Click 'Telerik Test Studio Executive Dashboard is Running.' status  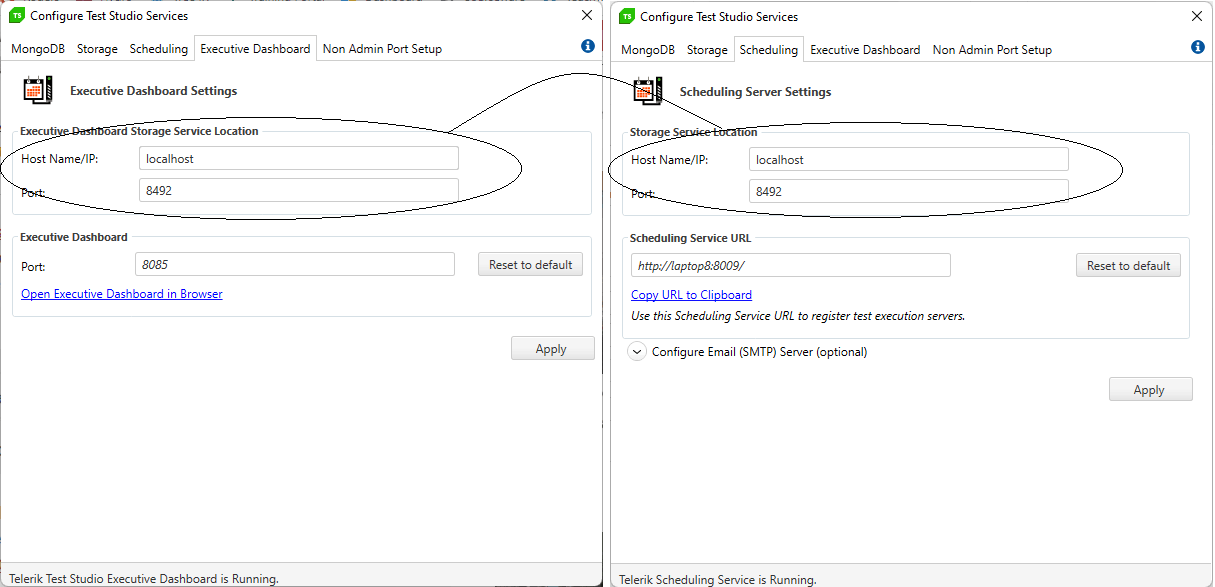pos(144,578)
